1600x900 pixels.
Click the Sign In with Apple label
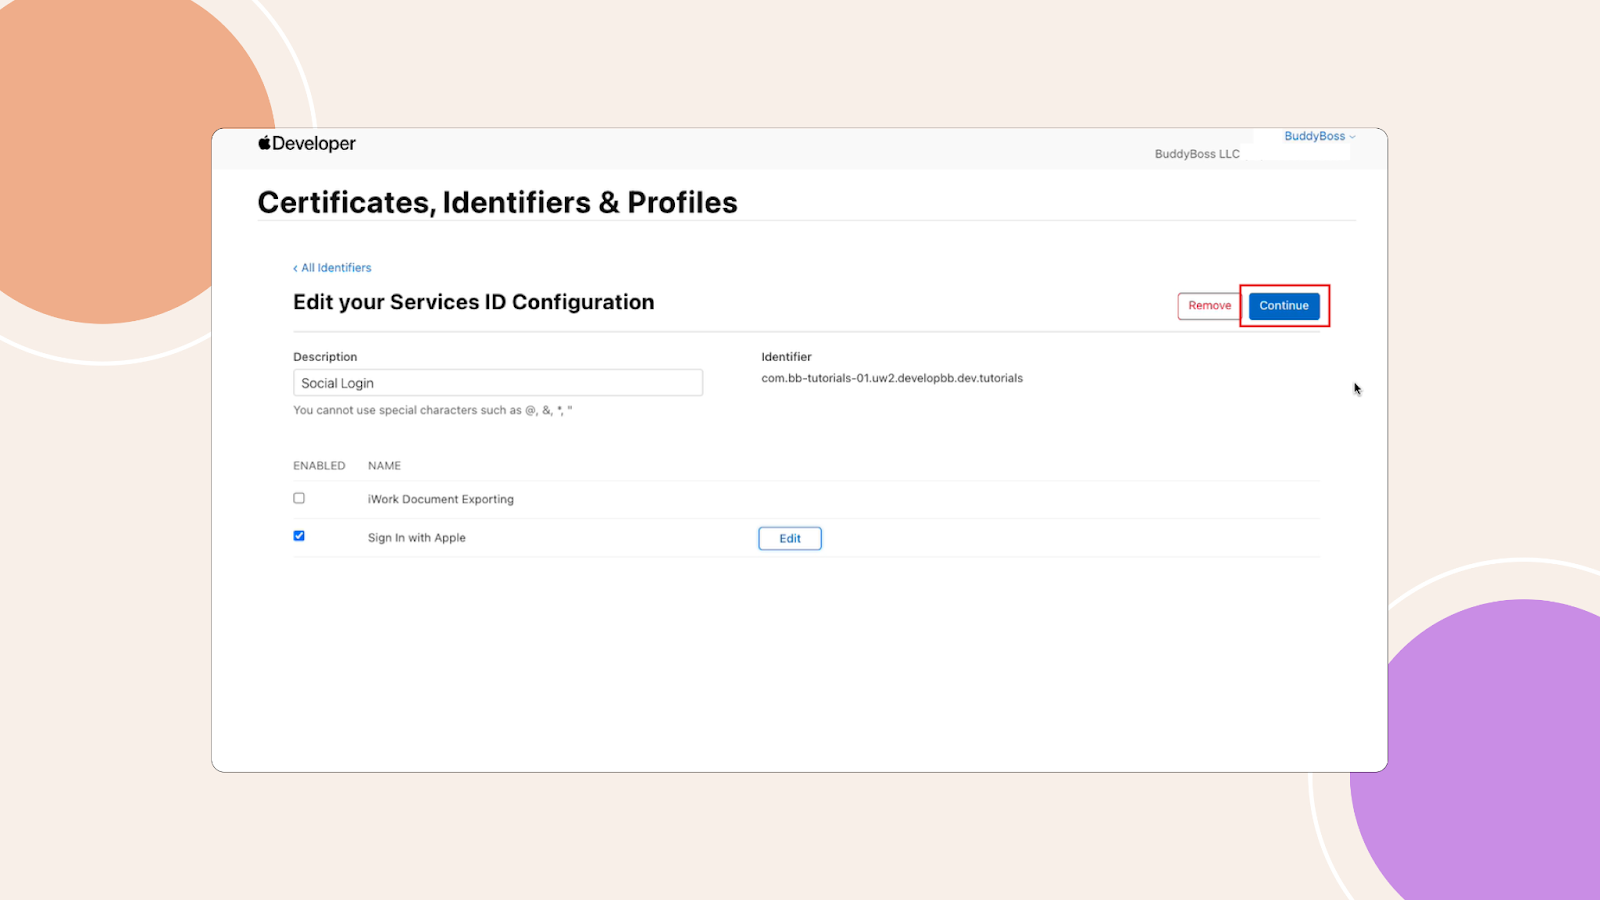[417, 538]
